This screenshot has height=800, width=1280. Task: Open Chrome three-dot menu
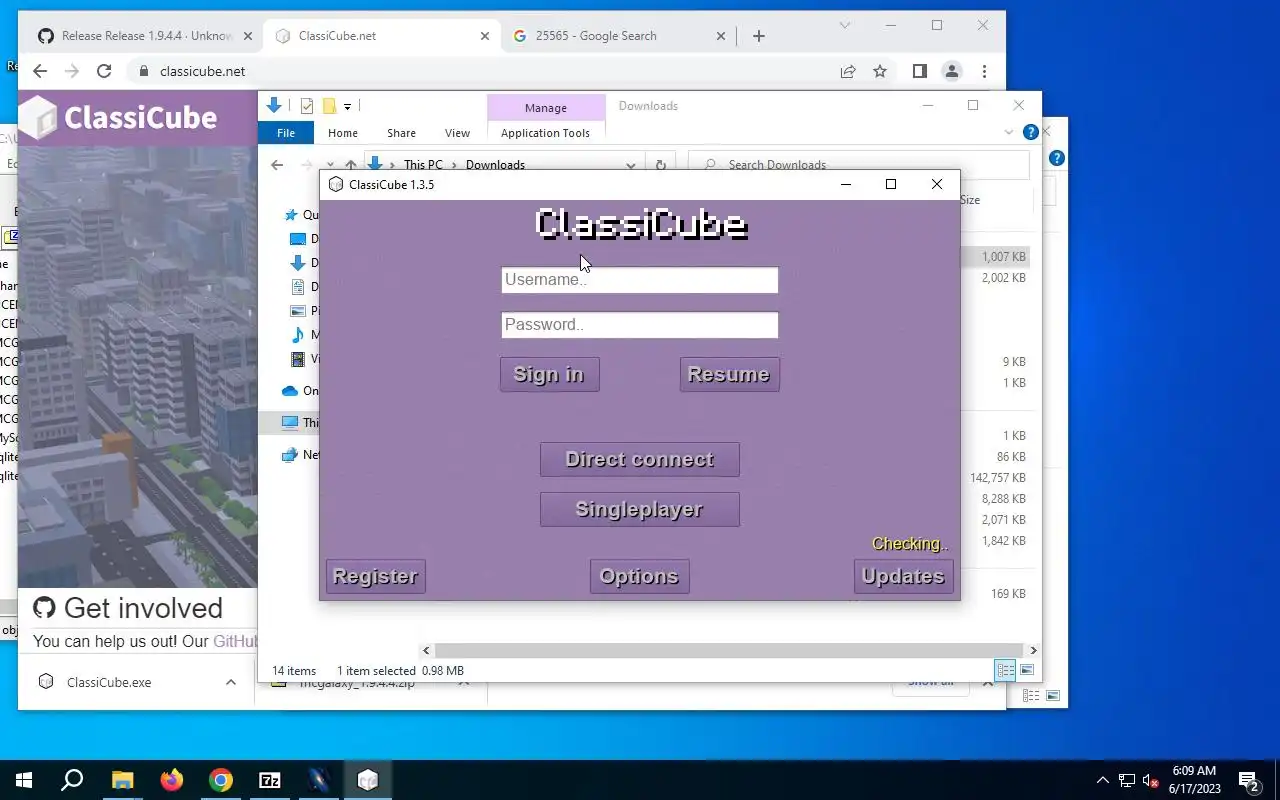point(985,71)
